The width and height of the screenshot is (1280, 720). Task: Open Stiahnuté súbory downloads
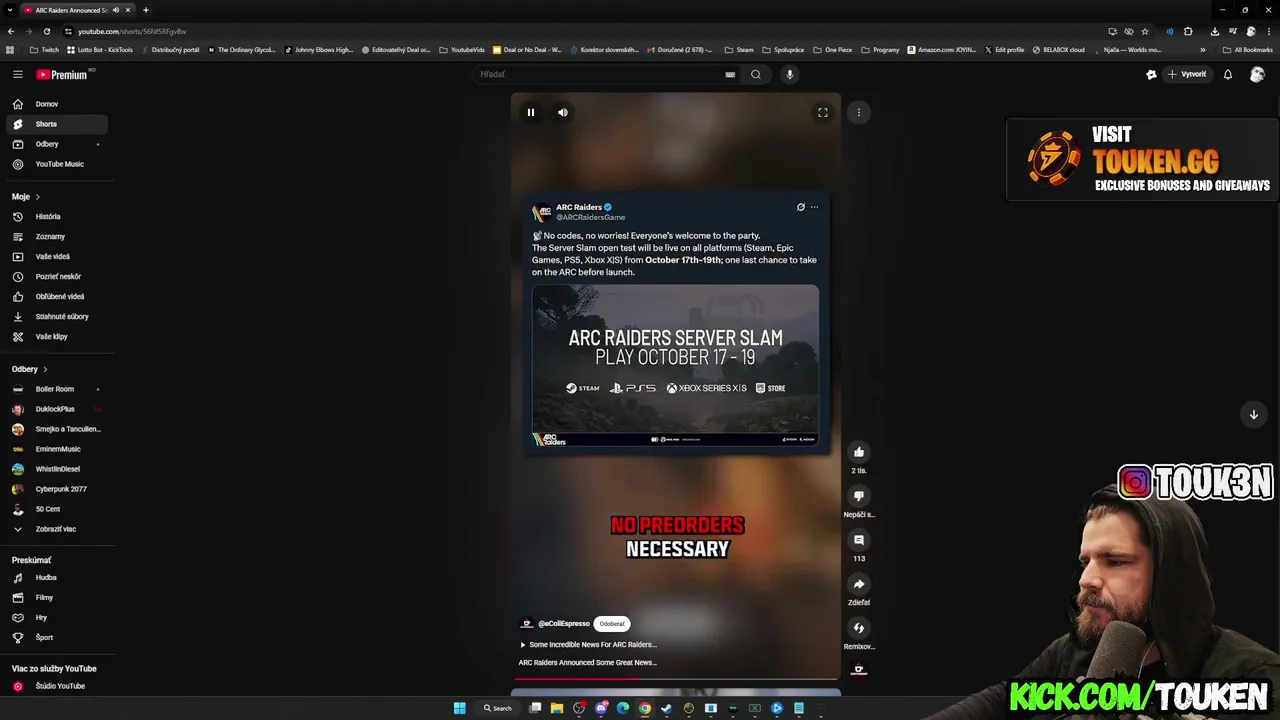[x=56, y=317]
